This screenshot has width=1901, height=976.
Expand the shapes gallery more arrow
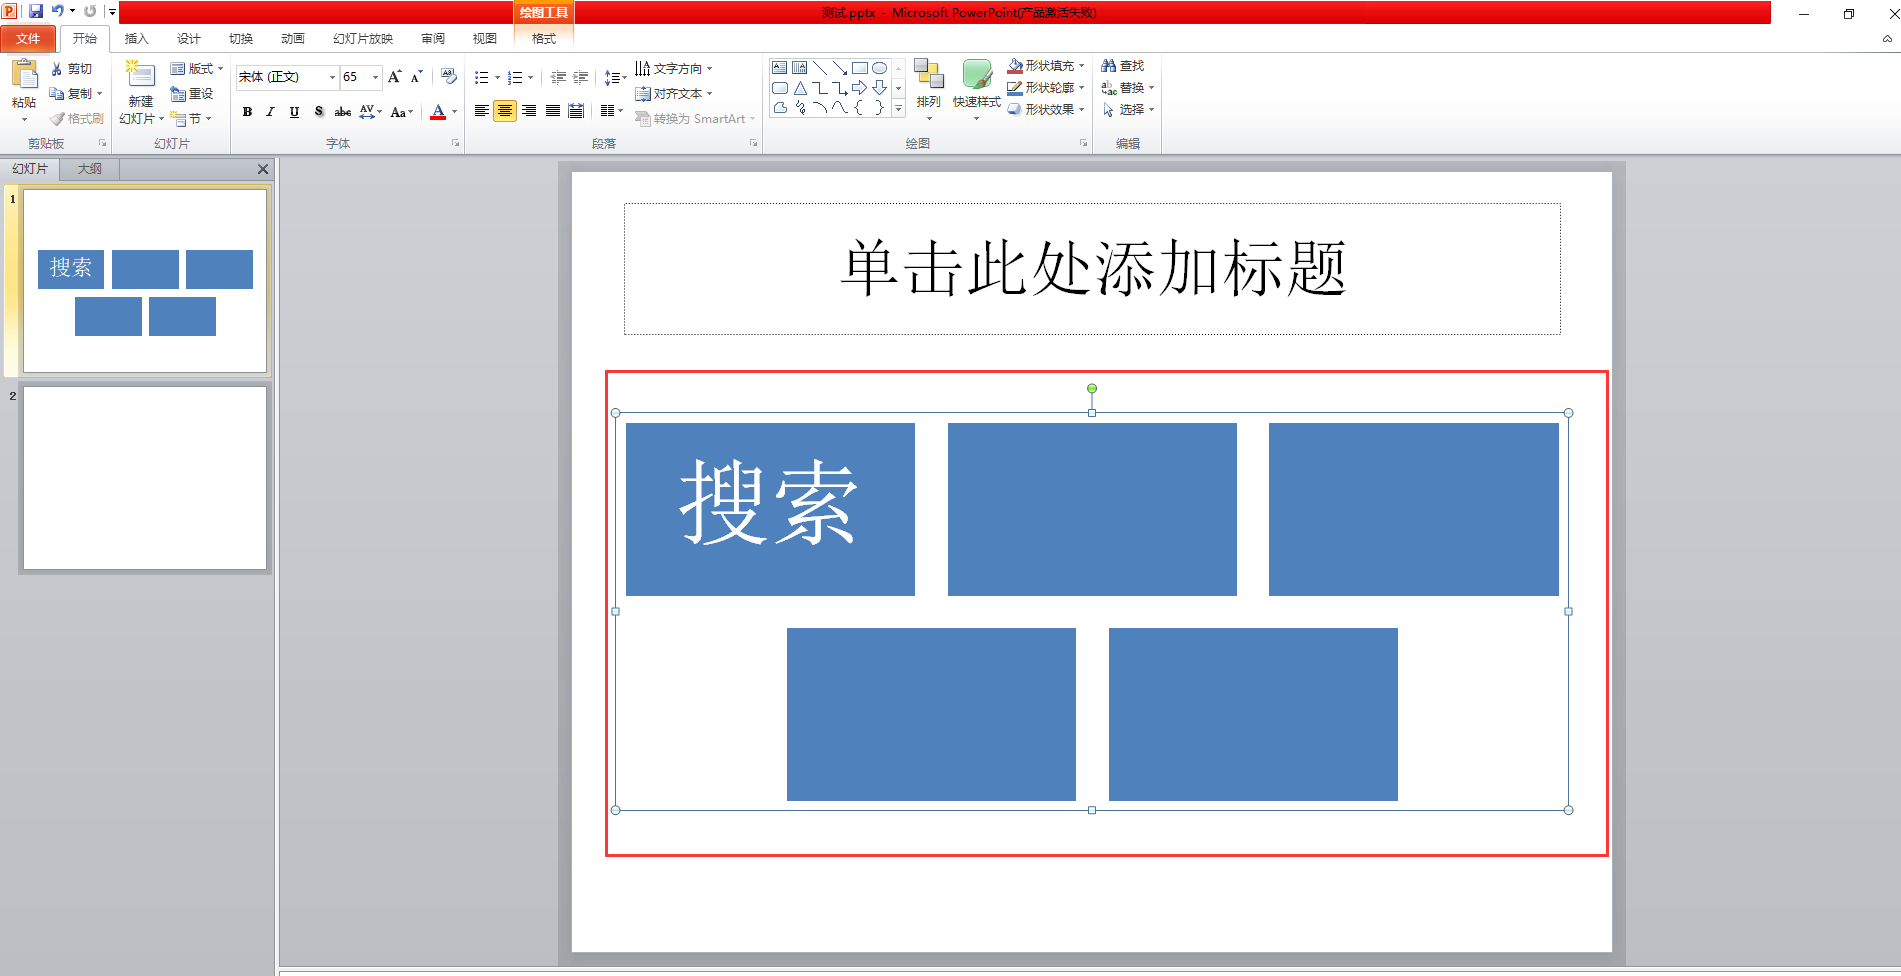click(899, 108)
